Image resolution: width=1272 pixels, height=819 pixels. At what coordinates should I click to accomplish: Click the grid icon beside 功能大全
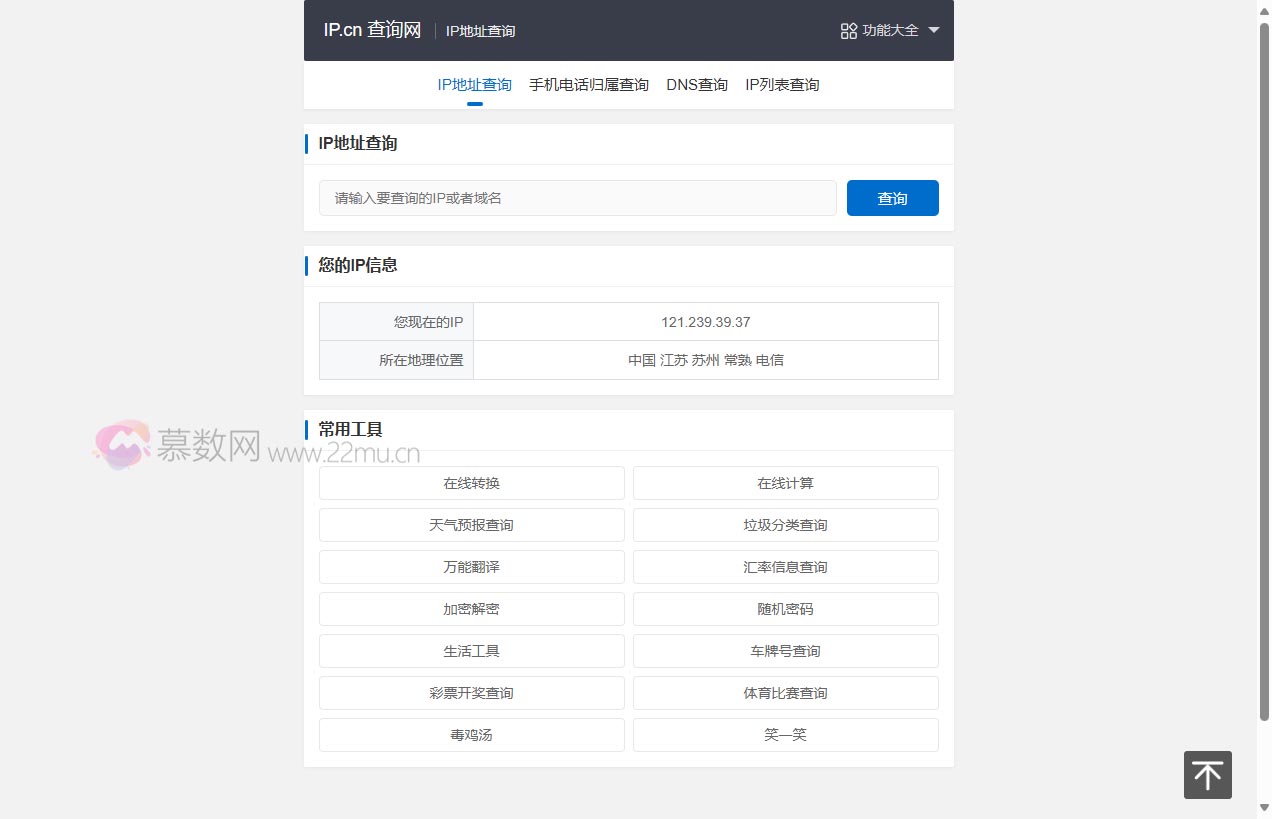[x=847, y=30]
